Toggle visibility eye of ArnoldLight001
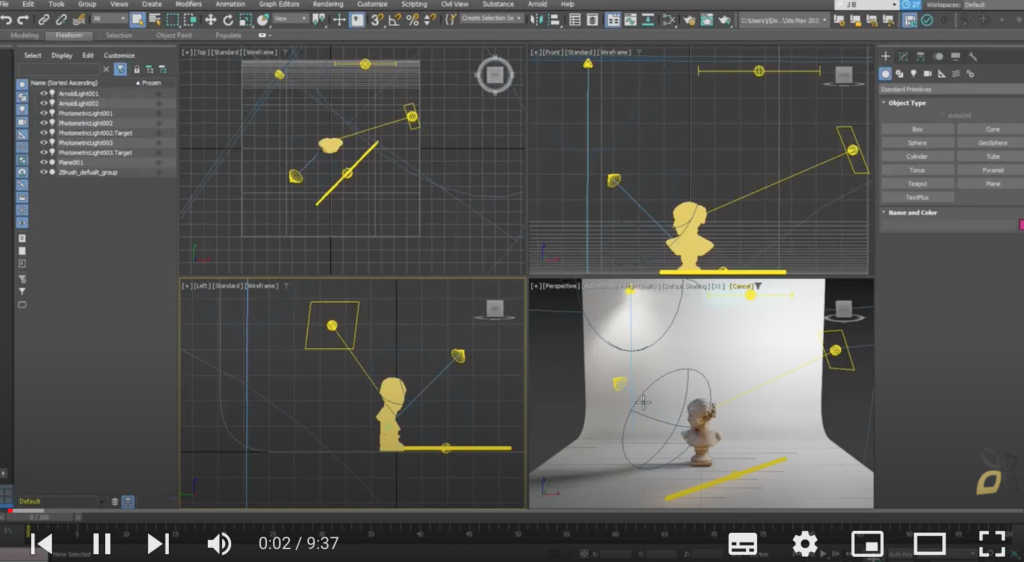Viewport: 1024px width, 562px height. tap(44, 93)
